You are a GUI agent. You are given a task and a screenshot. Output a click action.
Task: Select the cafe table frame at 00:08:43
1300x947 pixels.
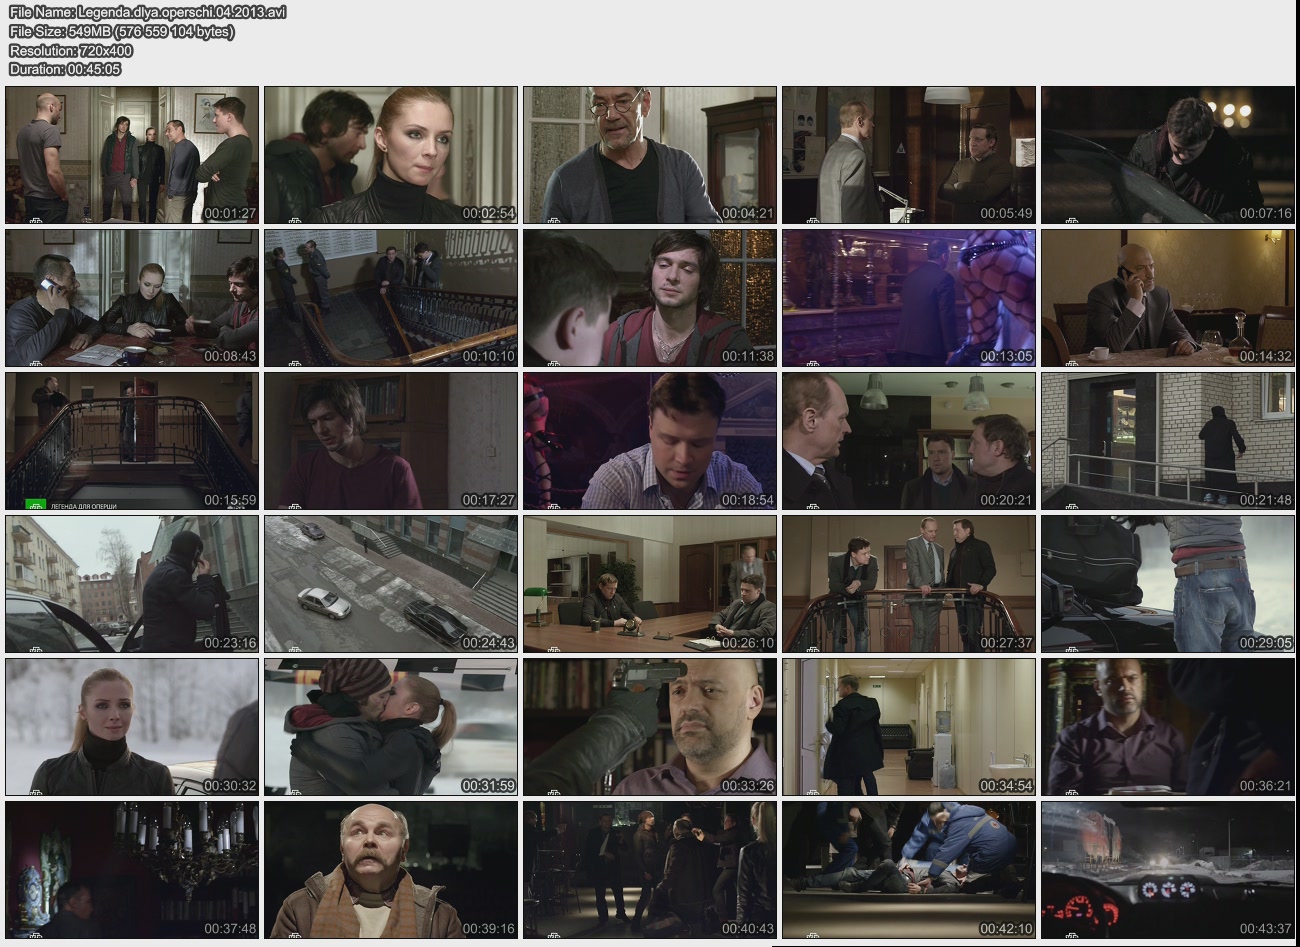[x=132, y=298]
